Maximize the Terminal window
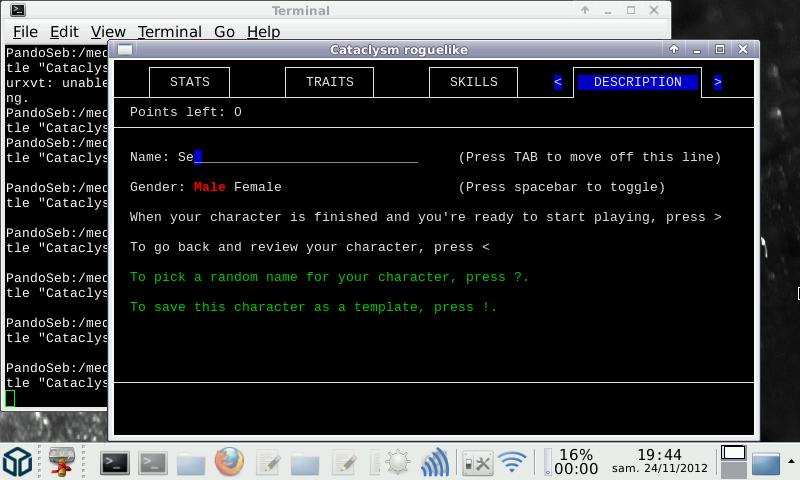Image resolution: width=800 pixels, height=480 pixels. (x=631, y=10)
